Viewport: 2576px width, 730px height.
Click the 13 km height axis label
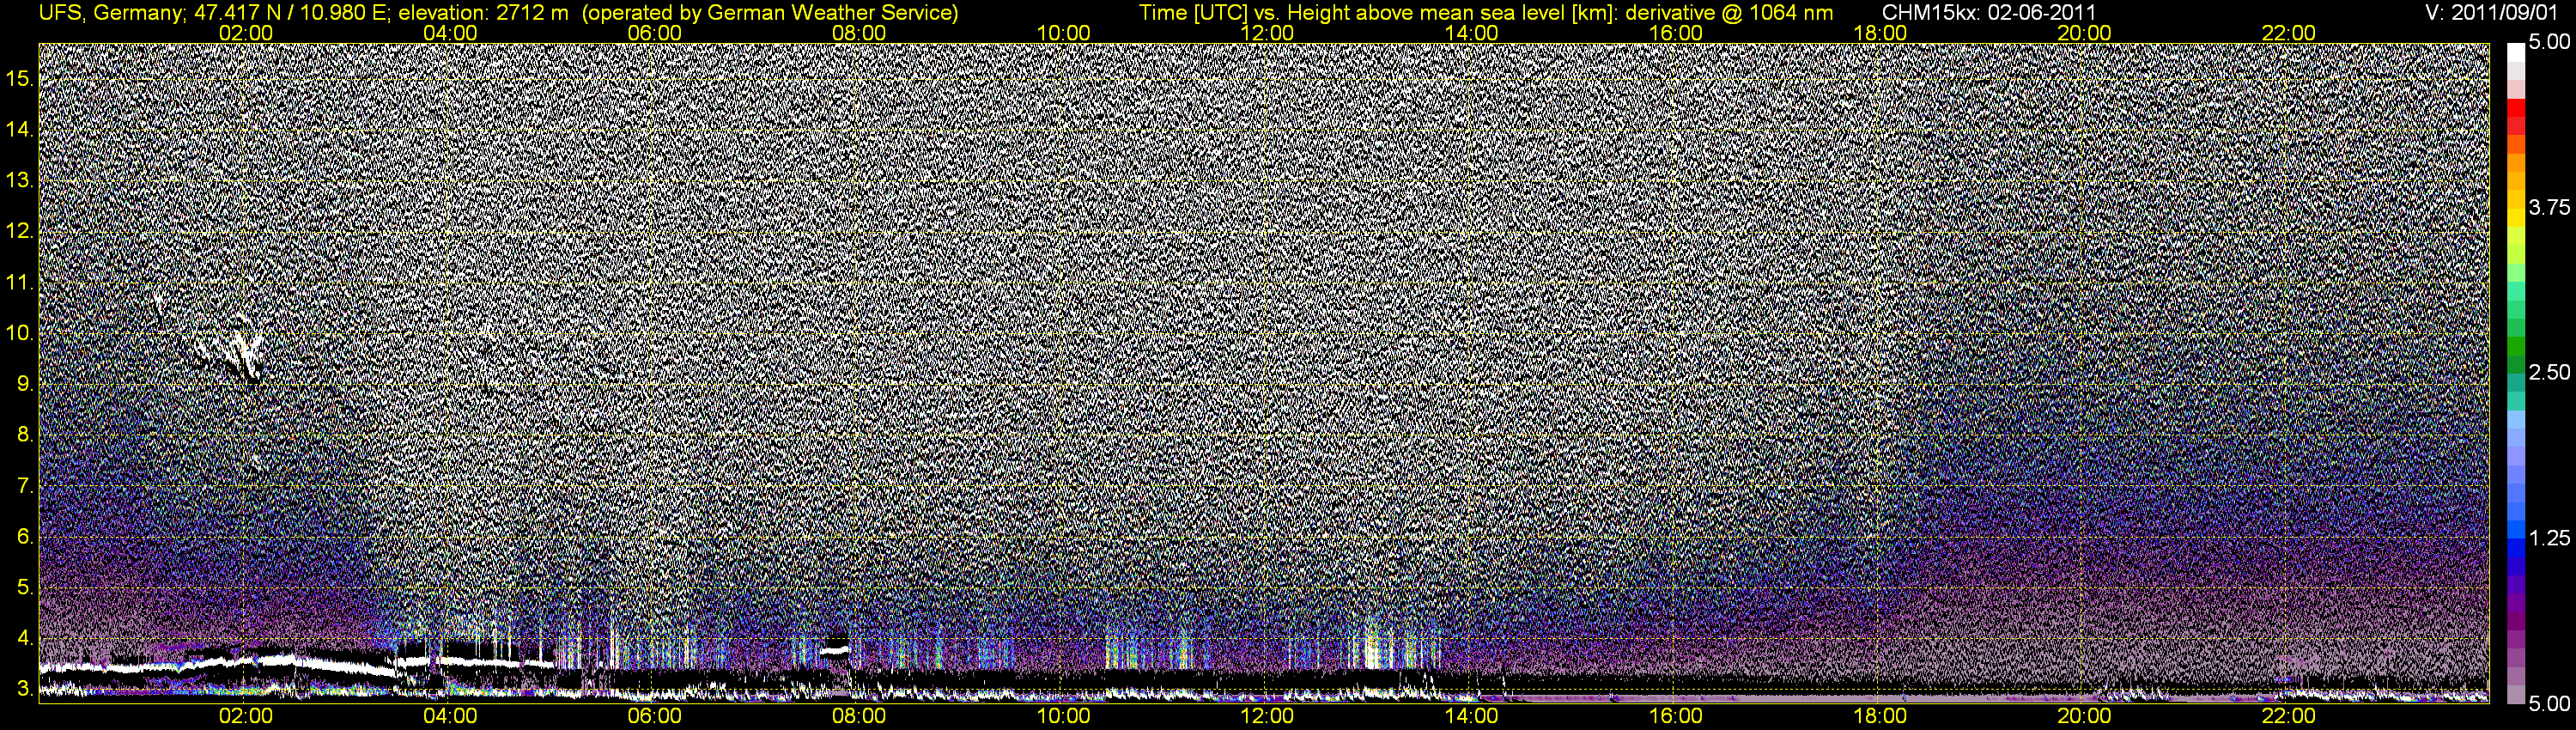(x=20, y=180)
